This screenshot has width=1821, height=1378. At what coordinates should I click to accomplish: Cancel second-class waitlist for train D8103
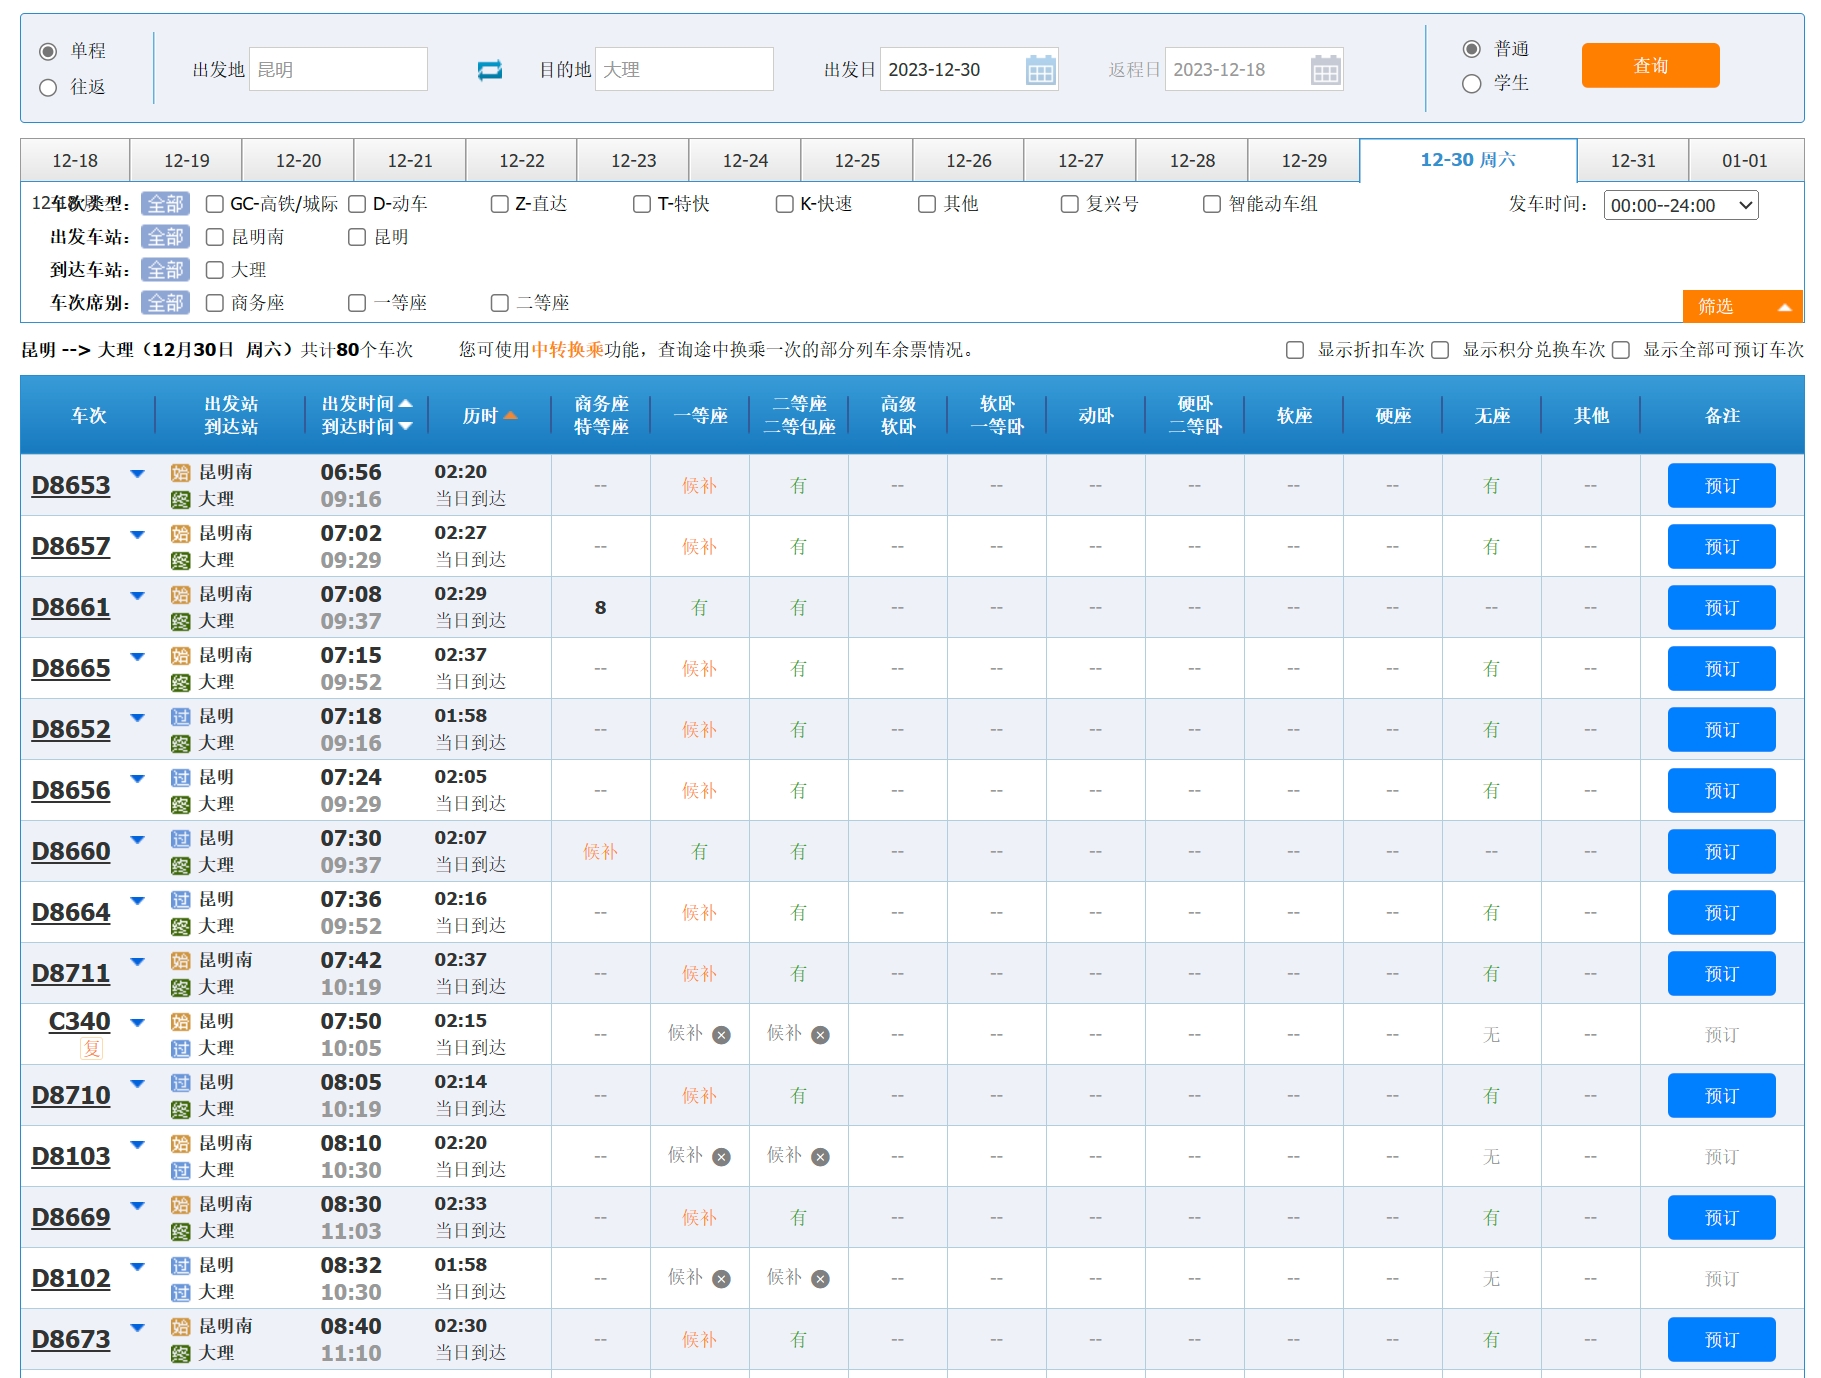click(820, 1157)
